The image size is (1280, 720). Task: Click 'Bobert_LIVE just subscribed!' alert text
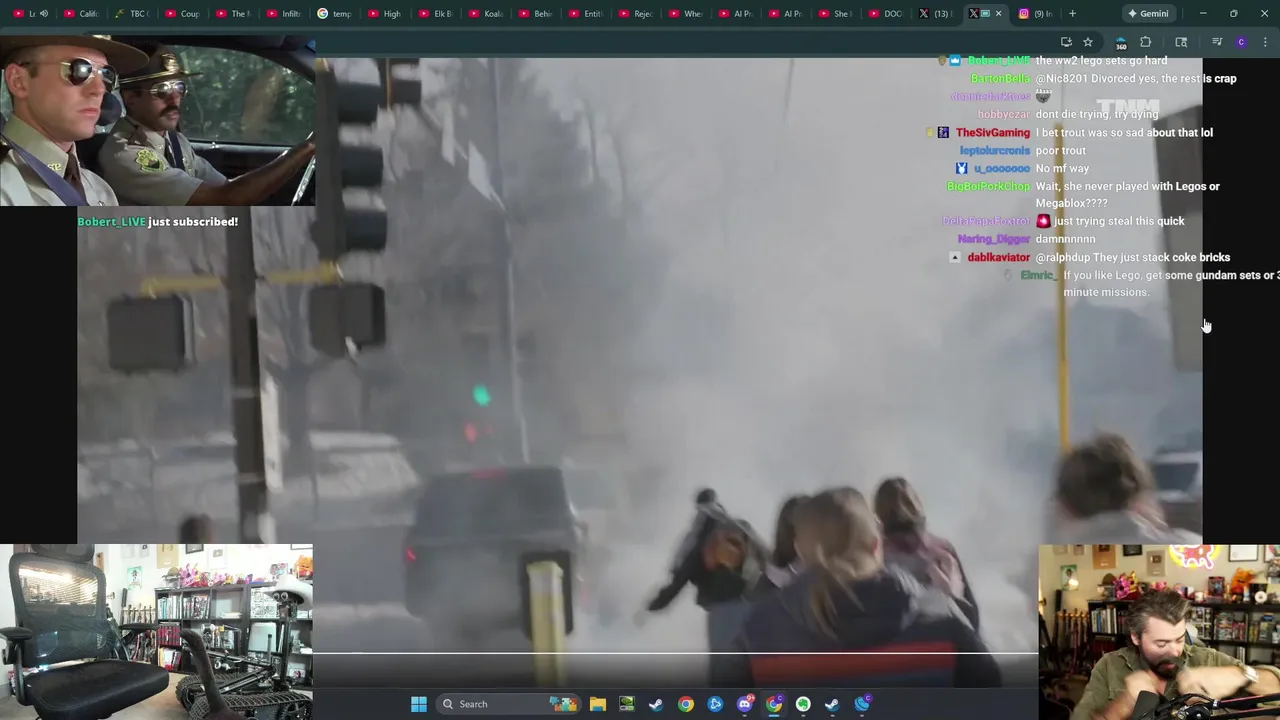coord(158,222)
